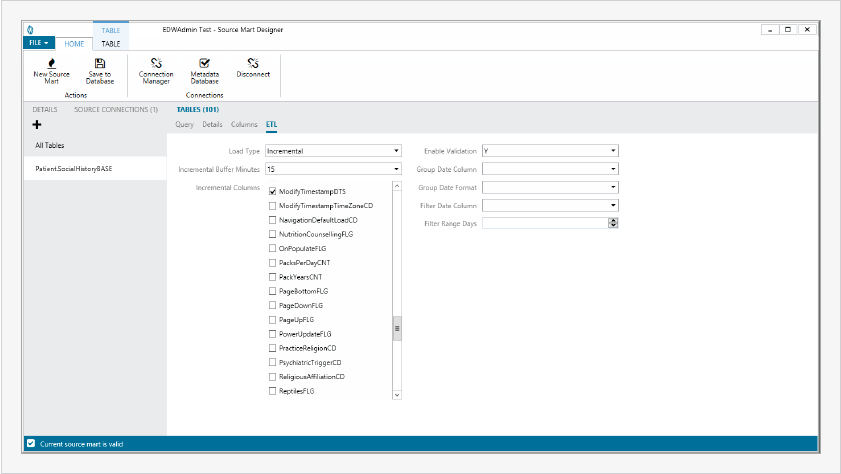Click scroll up arrow of columns list
Image resolution: width=841 pixels, height=474 pixels.
point(397,186)
